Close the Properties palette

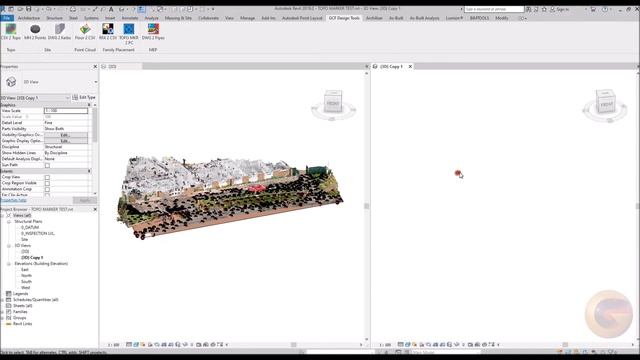95,66
